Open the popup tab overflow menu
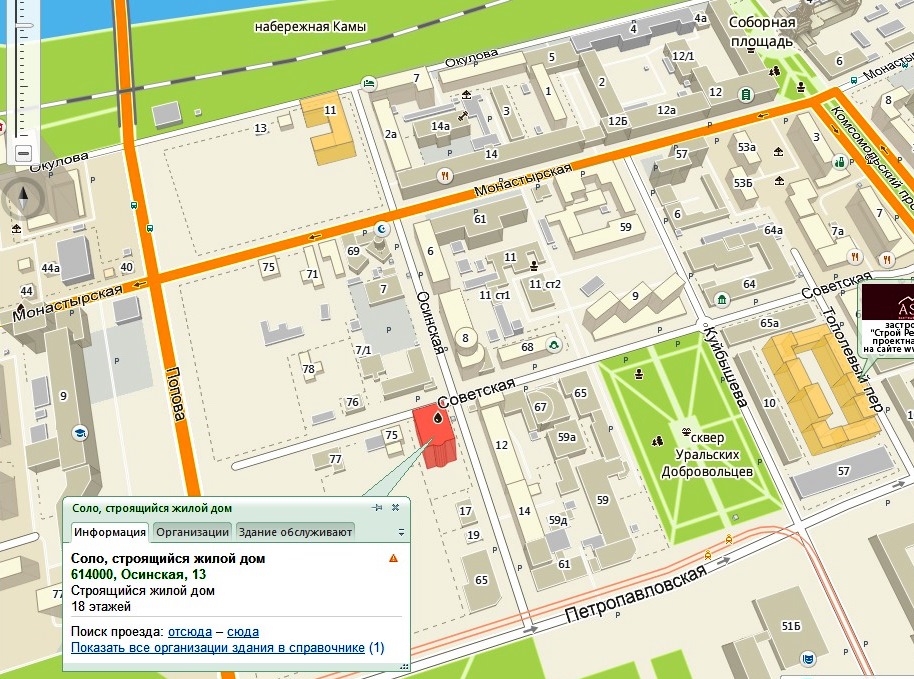This screenshot has height=679, width=914. tap(401, 532)
